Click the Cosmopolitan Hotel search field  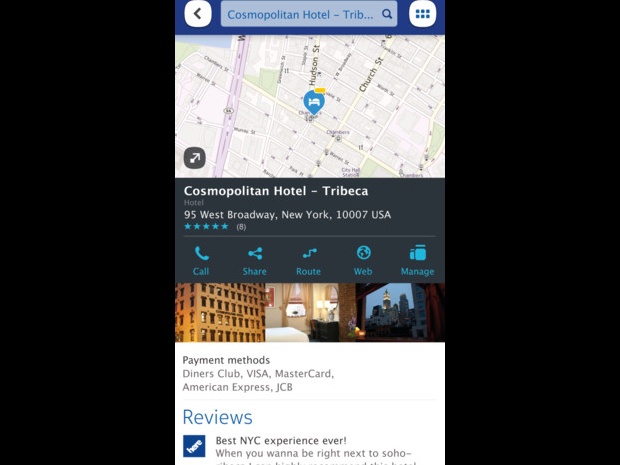pyautogui.click(x=309, y=14)
